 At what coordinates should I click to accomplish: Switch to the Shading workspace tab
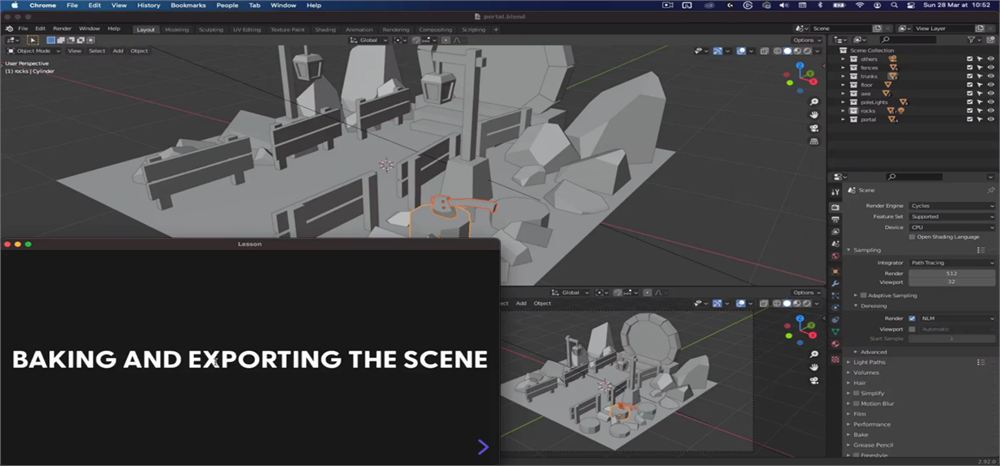[x=325, y=29]
